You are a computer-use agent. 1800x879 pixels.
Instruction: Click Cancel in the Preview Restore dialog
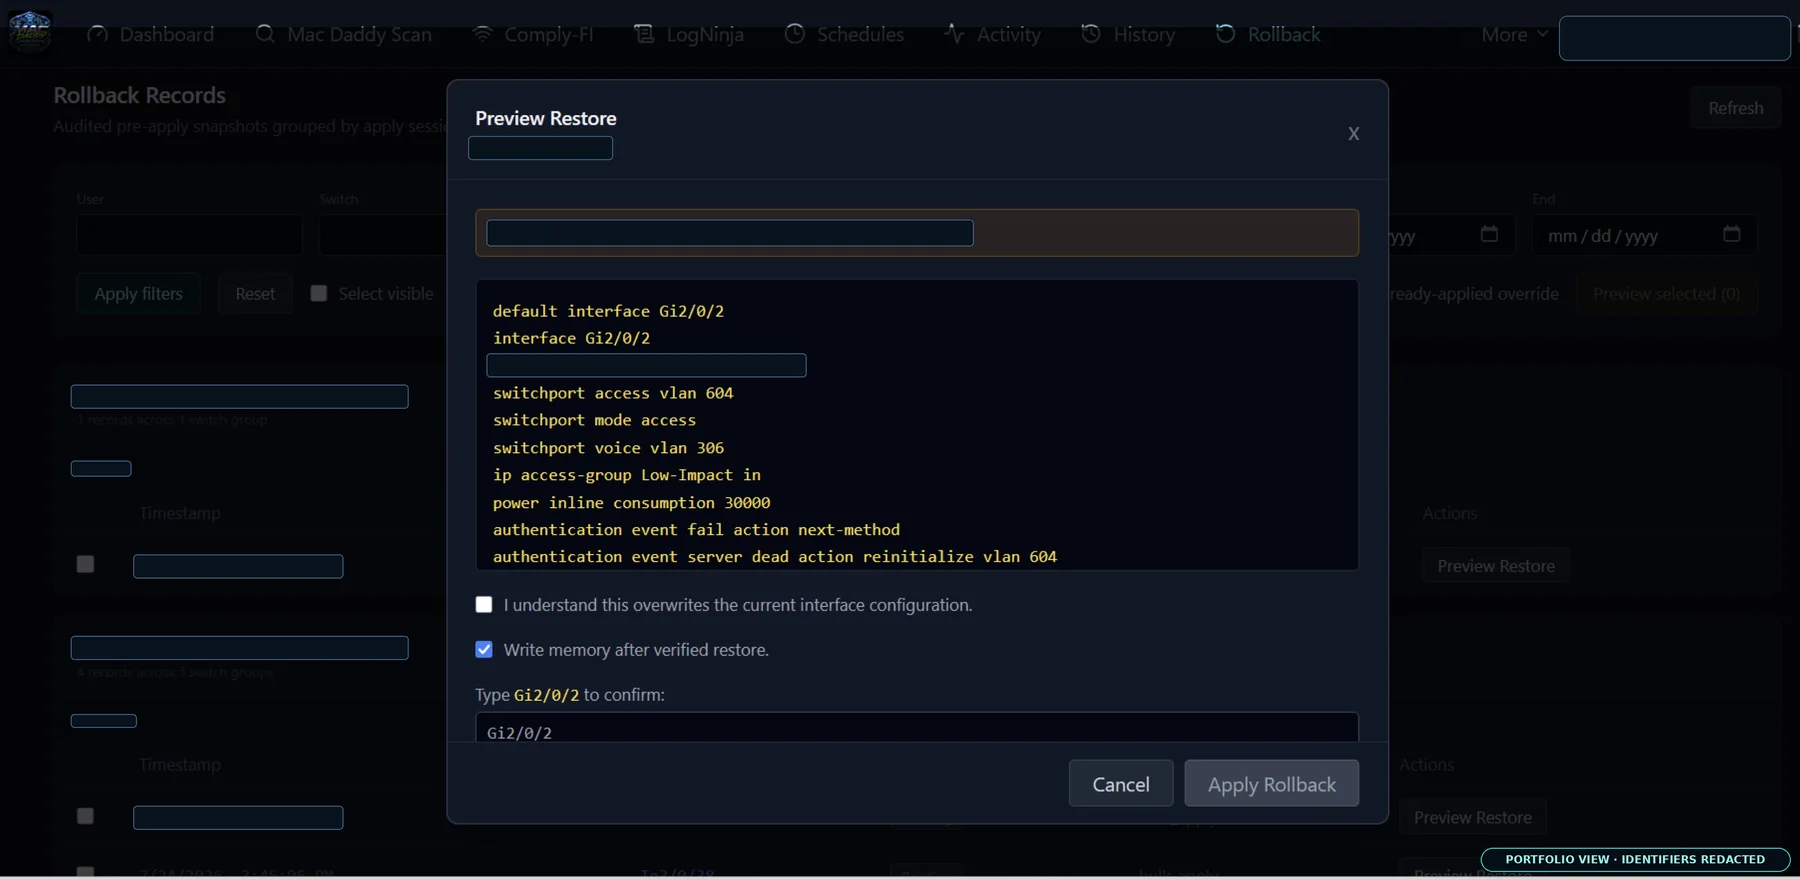1121,784
